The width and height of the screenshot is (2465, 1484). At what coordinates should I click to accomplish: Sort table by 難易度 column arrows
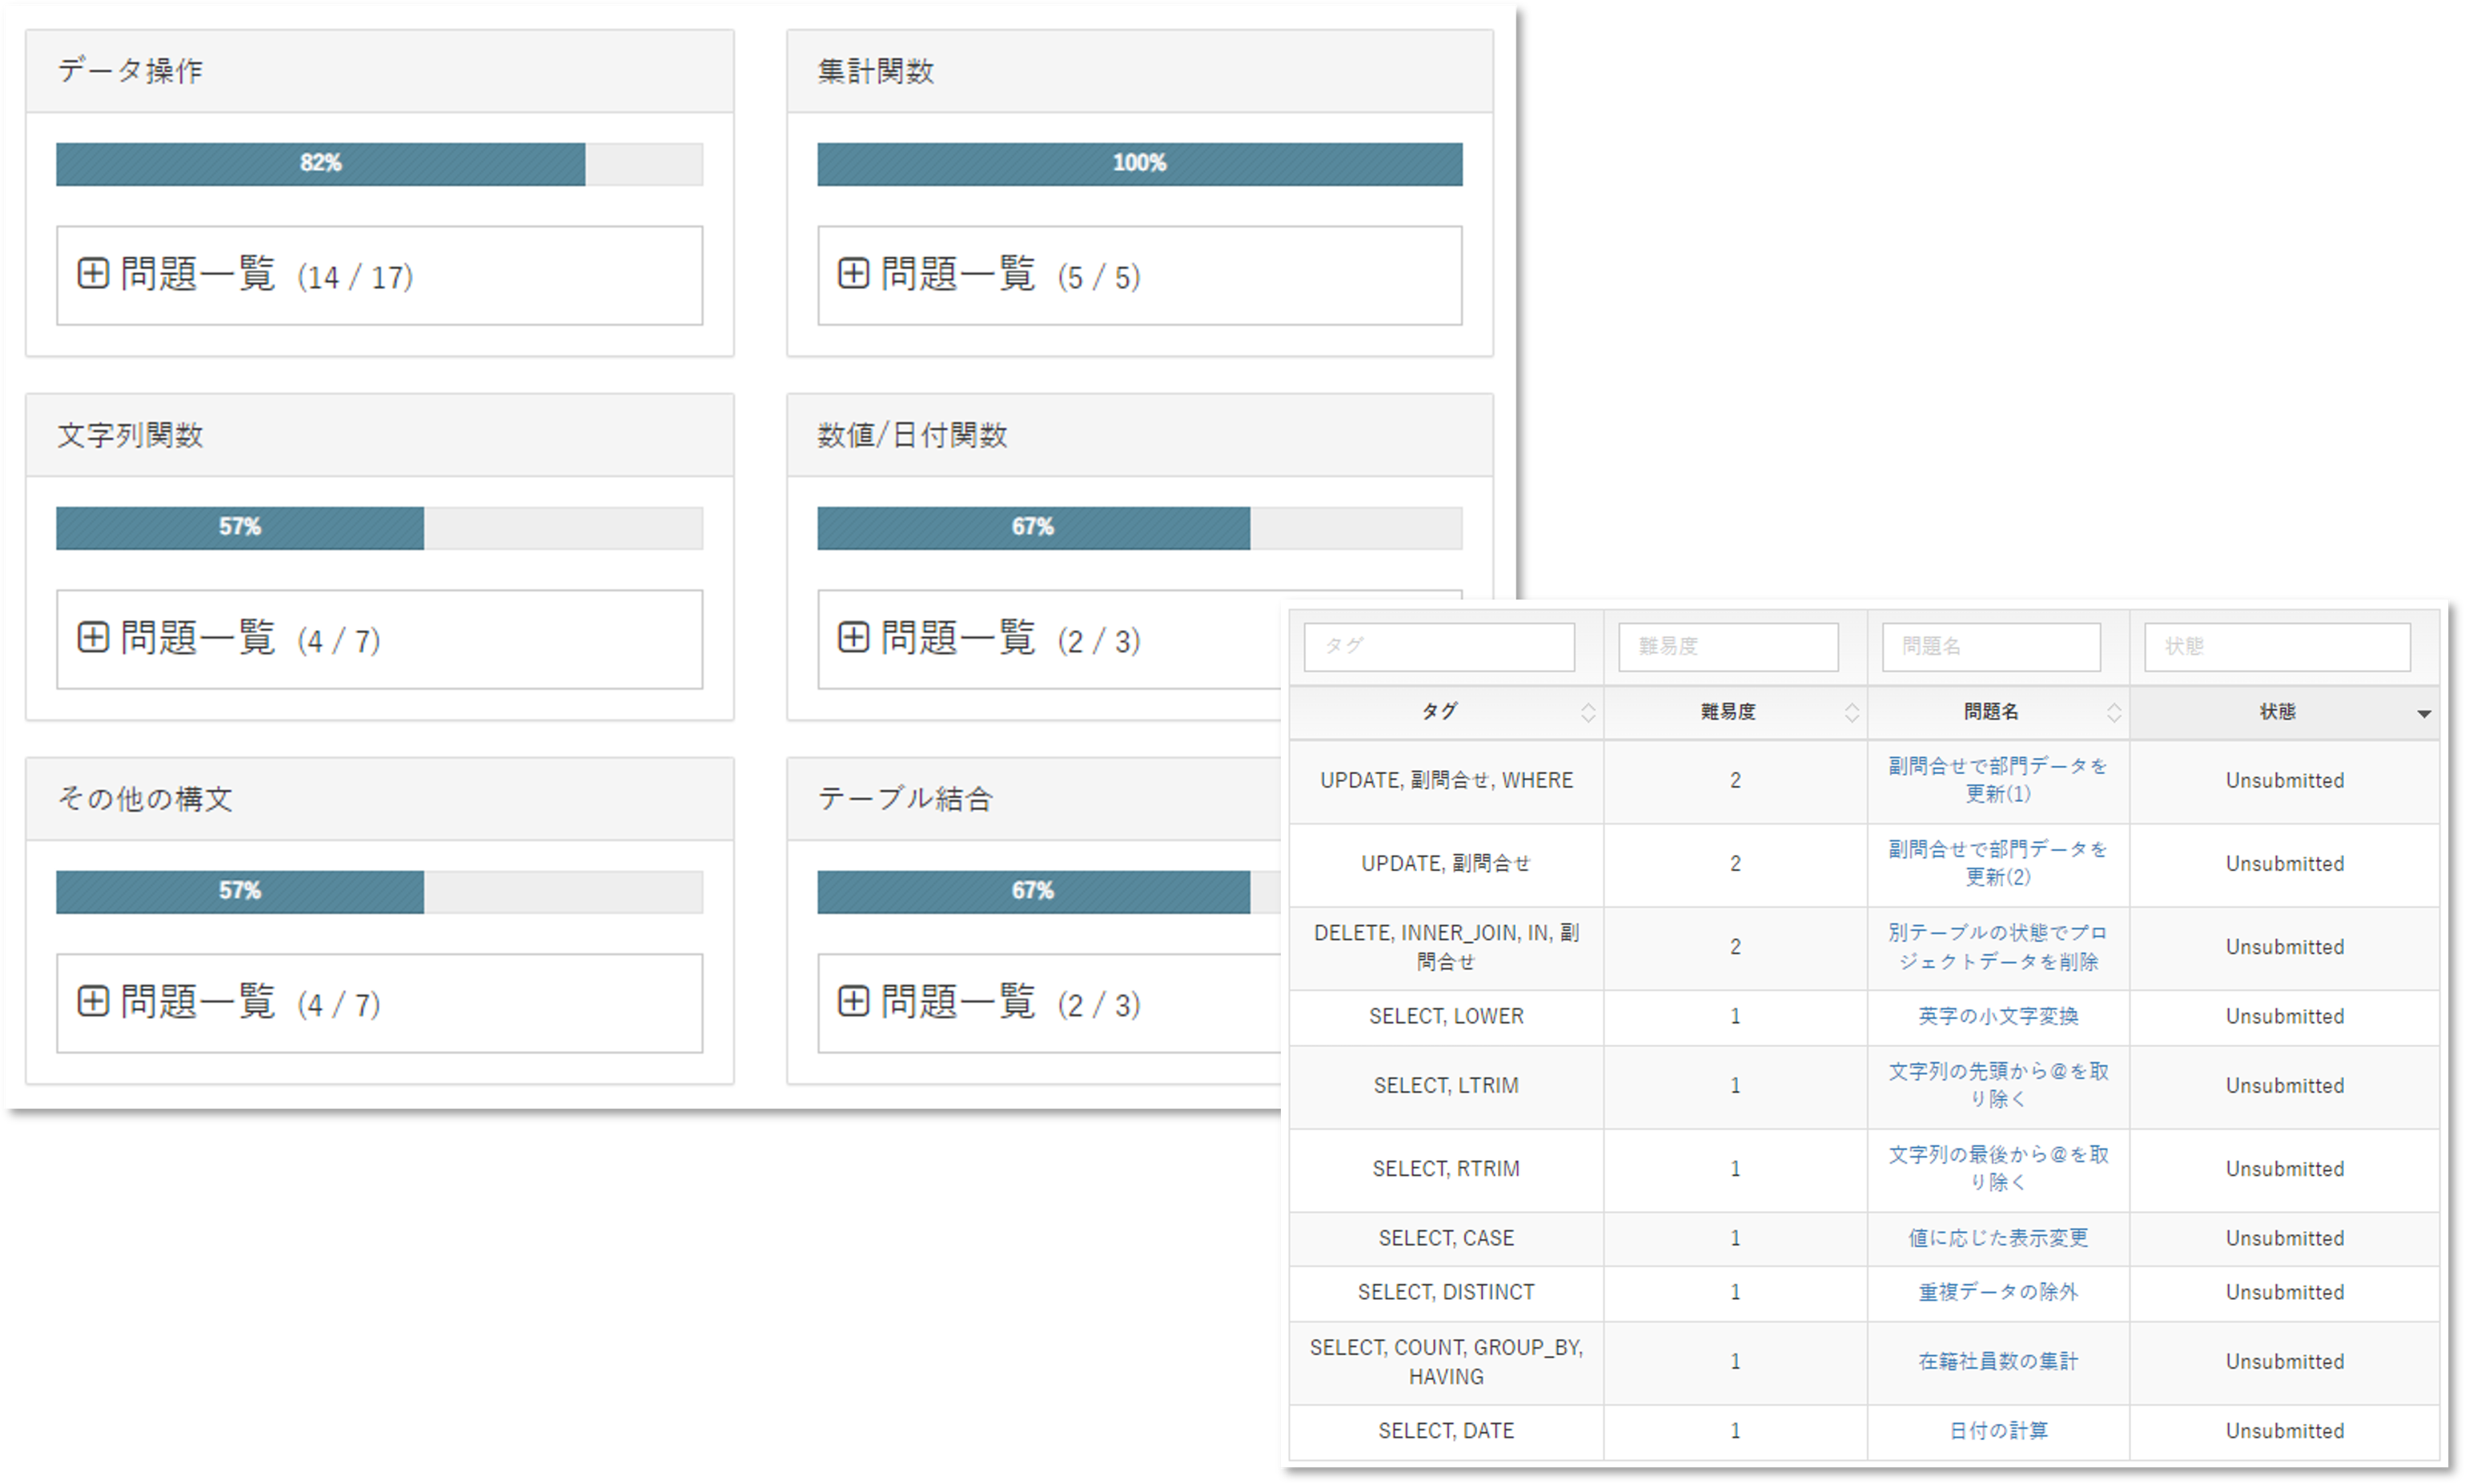point(1852,712)
